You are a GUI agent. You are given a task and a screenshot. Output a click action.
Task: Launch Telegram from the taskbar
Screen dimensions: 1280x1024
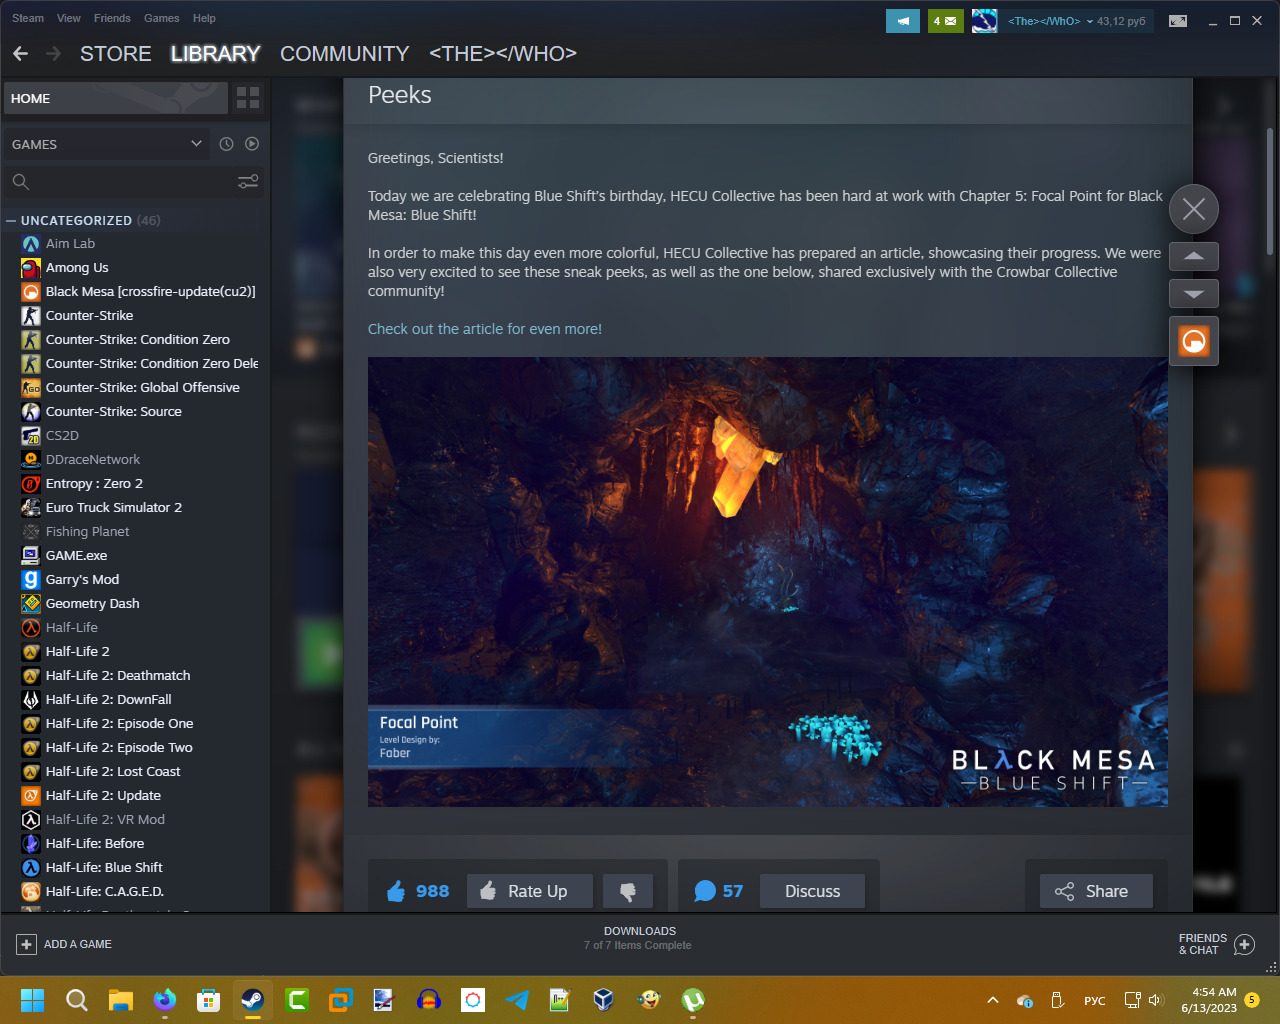click(x=517, y=1000)
